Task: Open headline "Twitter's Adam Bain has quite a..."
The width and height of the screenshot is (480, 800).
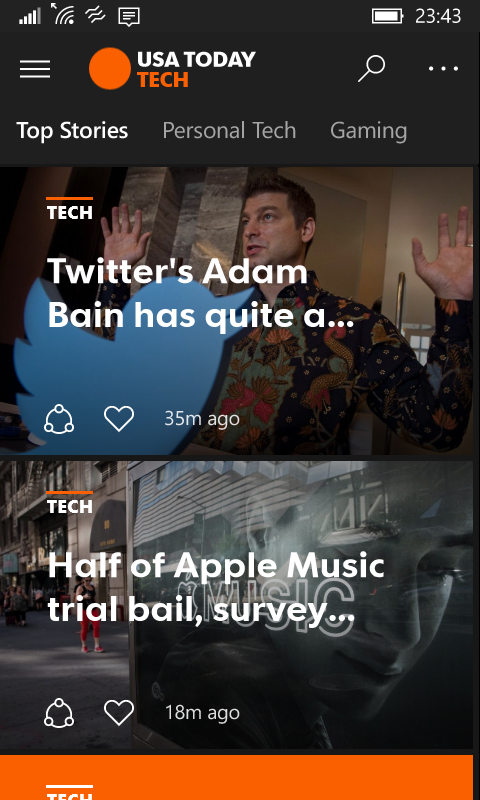Action: point(200,293)
